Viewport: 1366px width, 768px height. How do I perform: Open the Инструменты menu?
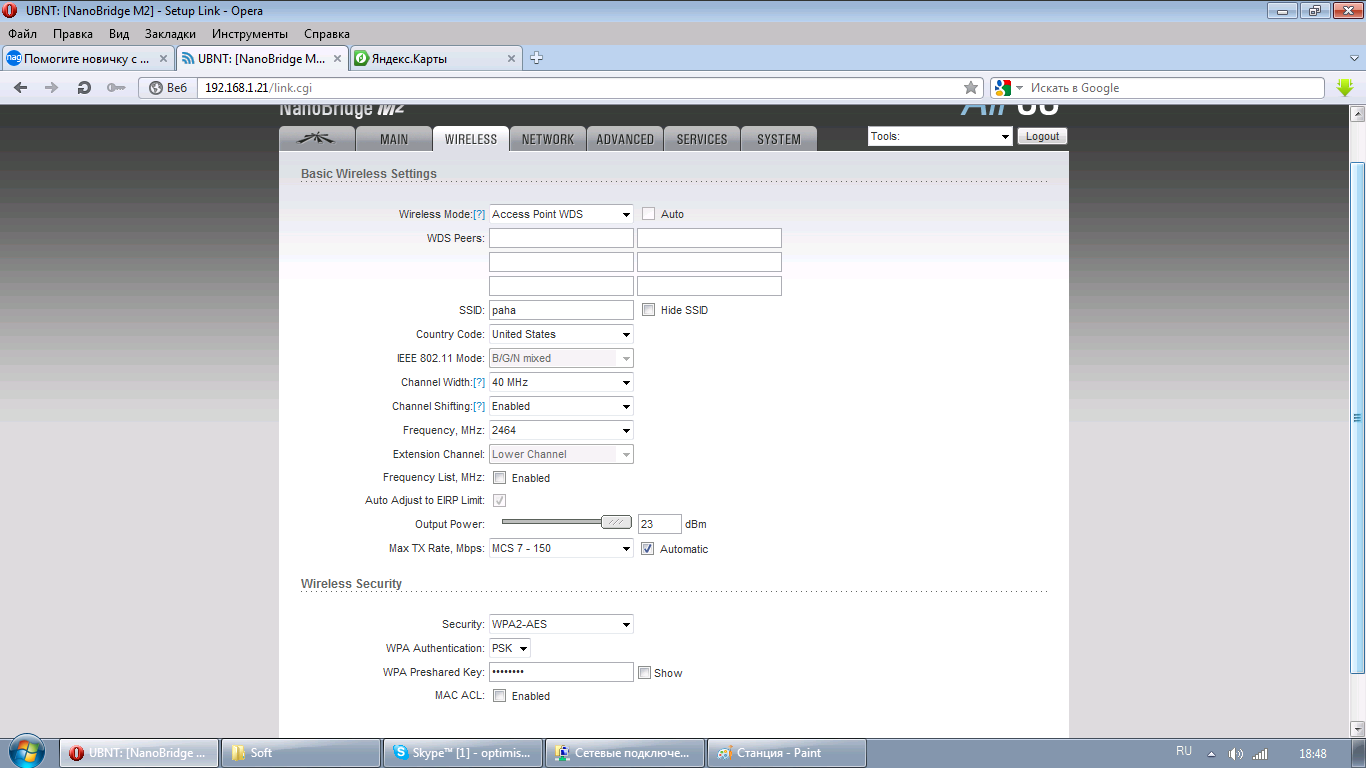[x=250, y=34]
